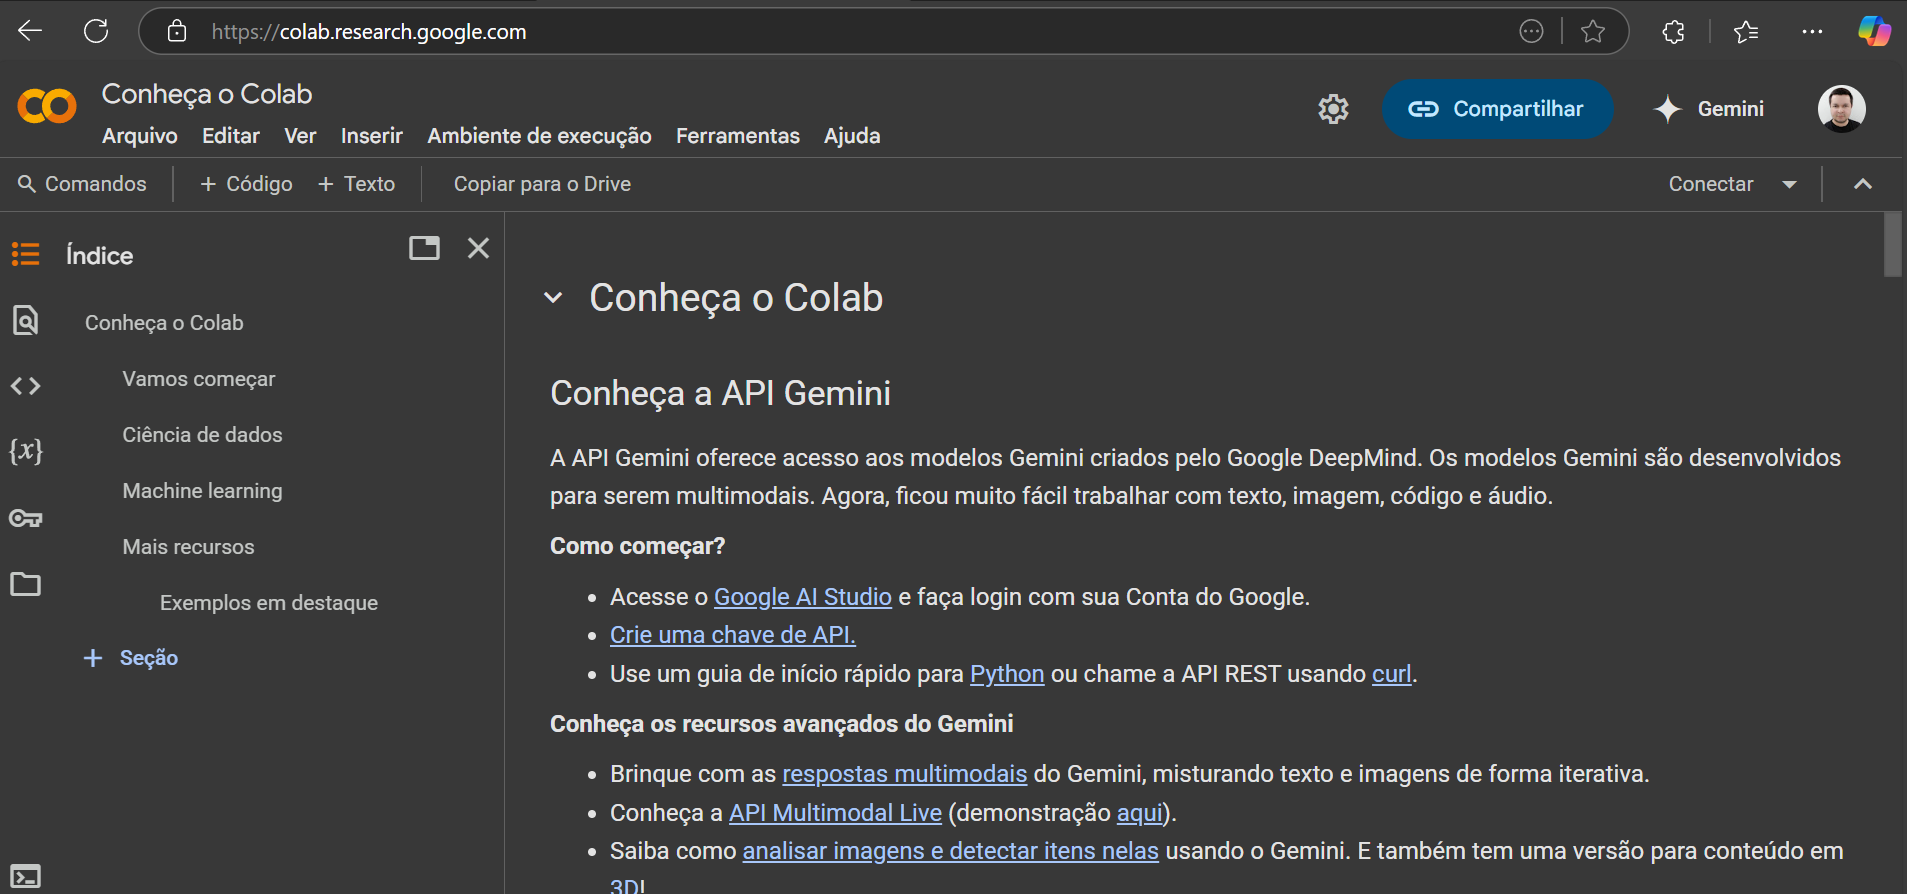View site information lock icon
Viewport: 1907px width, 894px height.
coord(177,31)
